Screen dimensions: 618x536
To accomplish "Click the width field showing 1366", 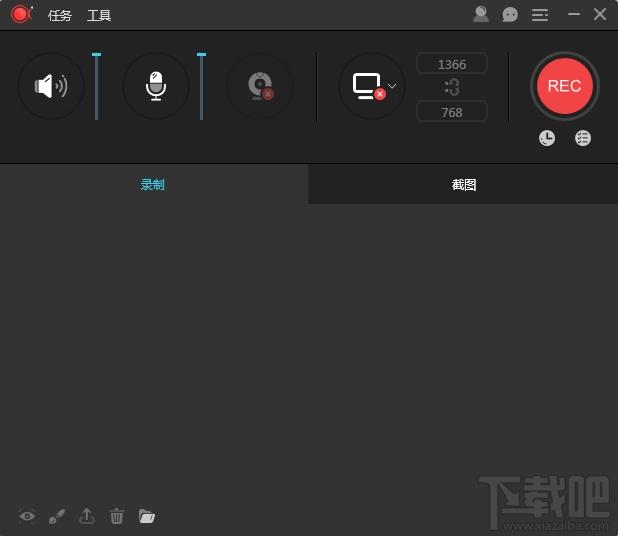I will (452, 64).
